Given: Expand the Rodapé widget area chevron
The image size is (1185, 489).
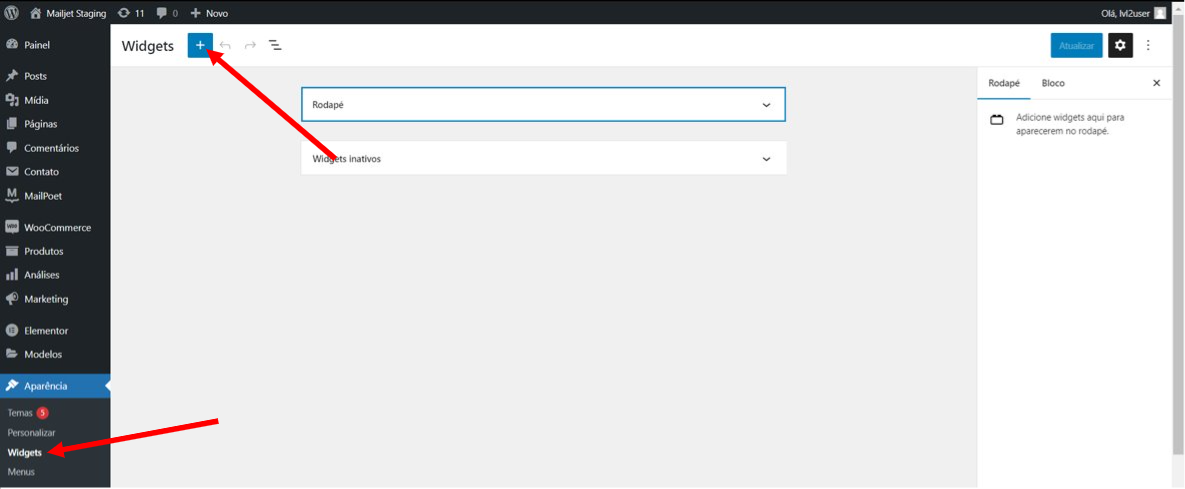Looking at the screenshot, I should point(766,105).
